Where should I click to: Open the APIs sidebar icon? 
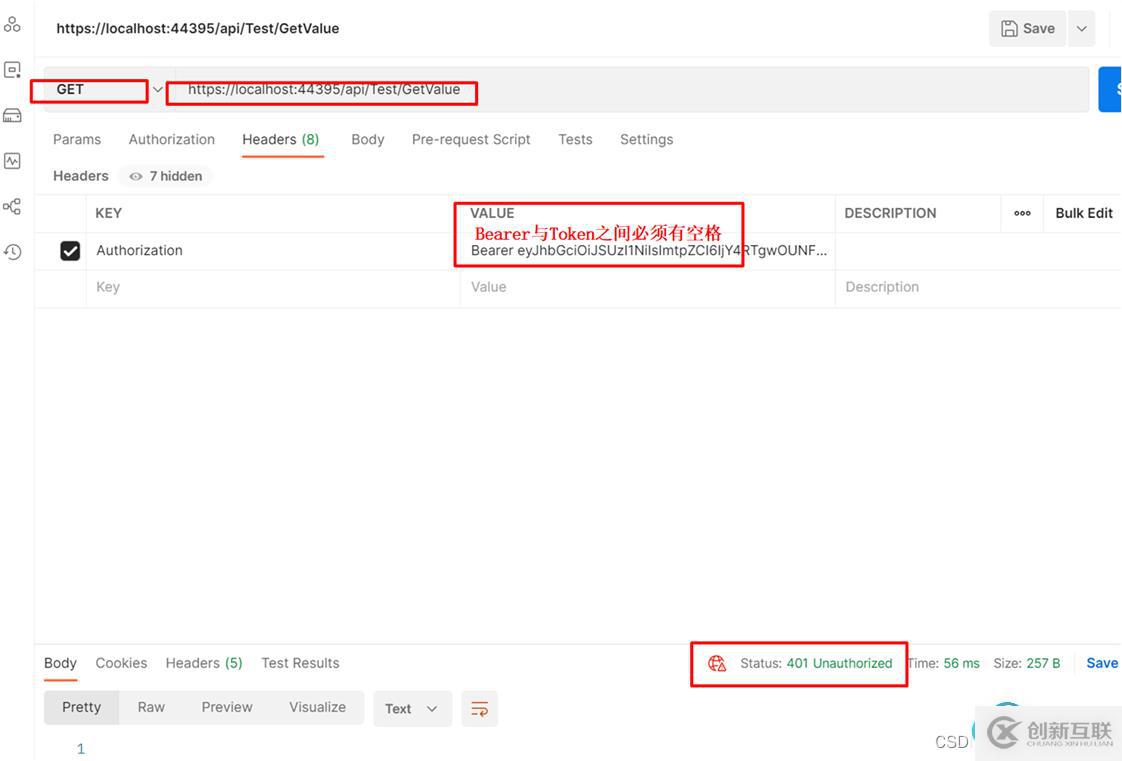click(12, 25)
